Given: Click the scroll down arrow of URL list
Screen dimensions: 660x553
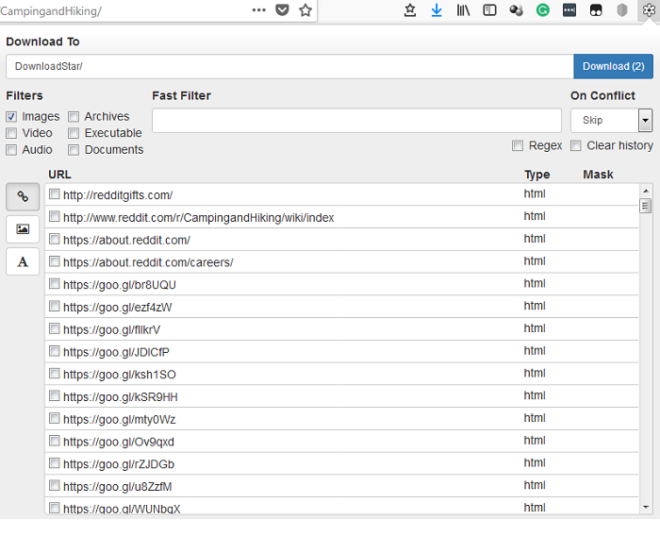Looking at the screenshot, I should [646, 507].
